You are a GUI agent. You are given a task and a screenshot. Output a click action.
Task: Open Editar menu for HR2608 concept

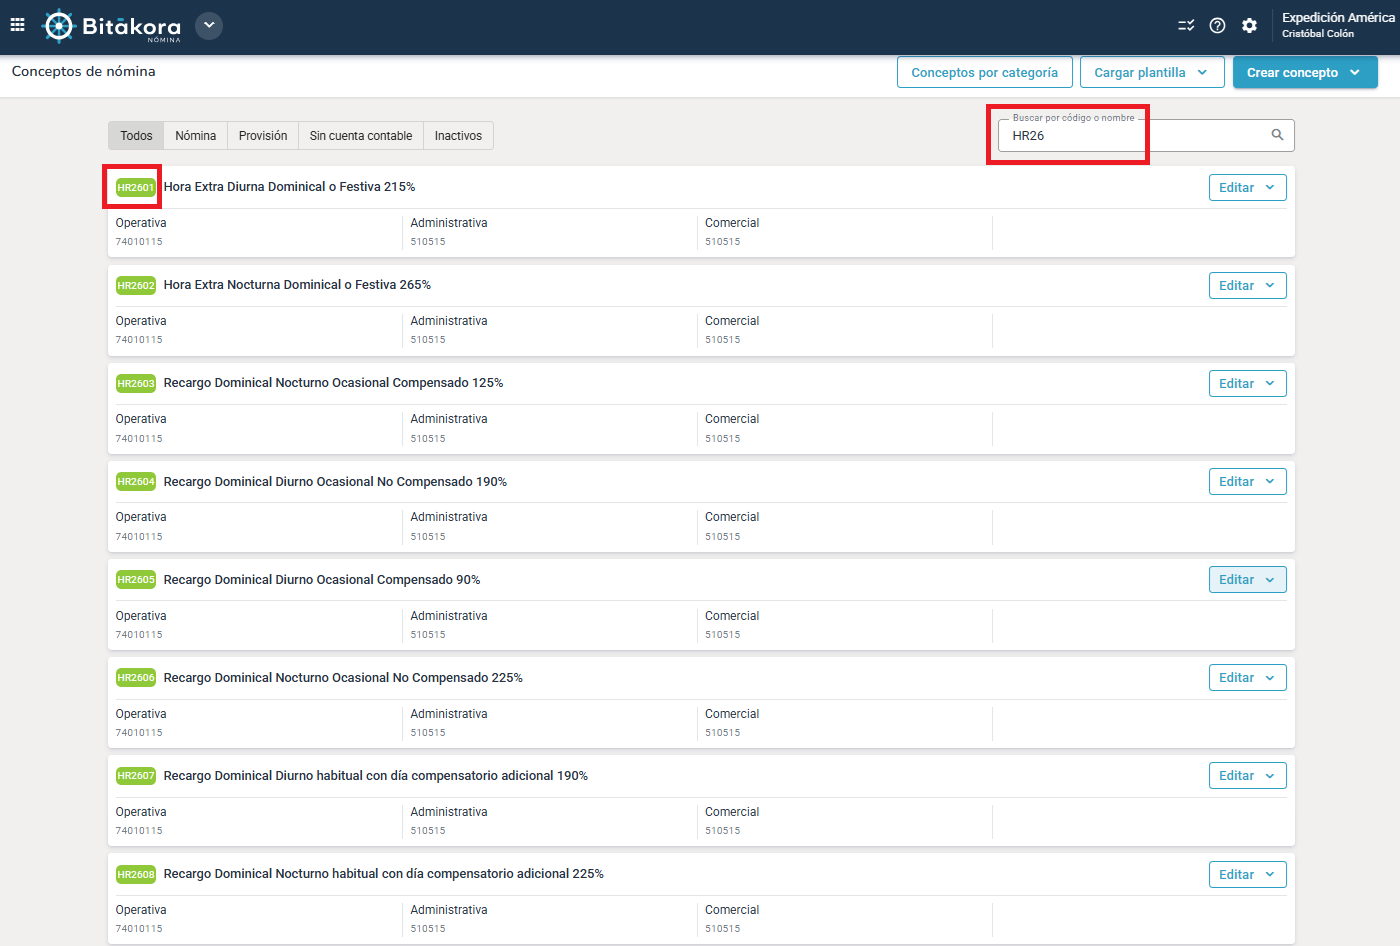(x=1247, y=875)
